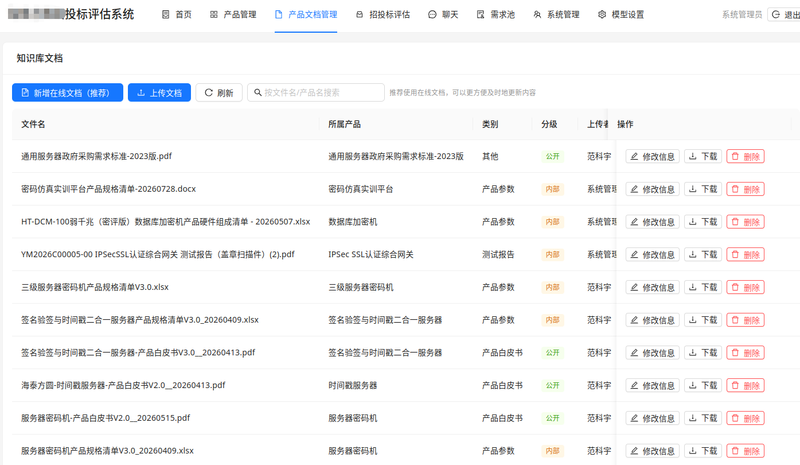Edit info for 通用服务器政府采购需求标准-2023版.pdf
This screenshot has height=465, width=800.
(x=653, y=156)
